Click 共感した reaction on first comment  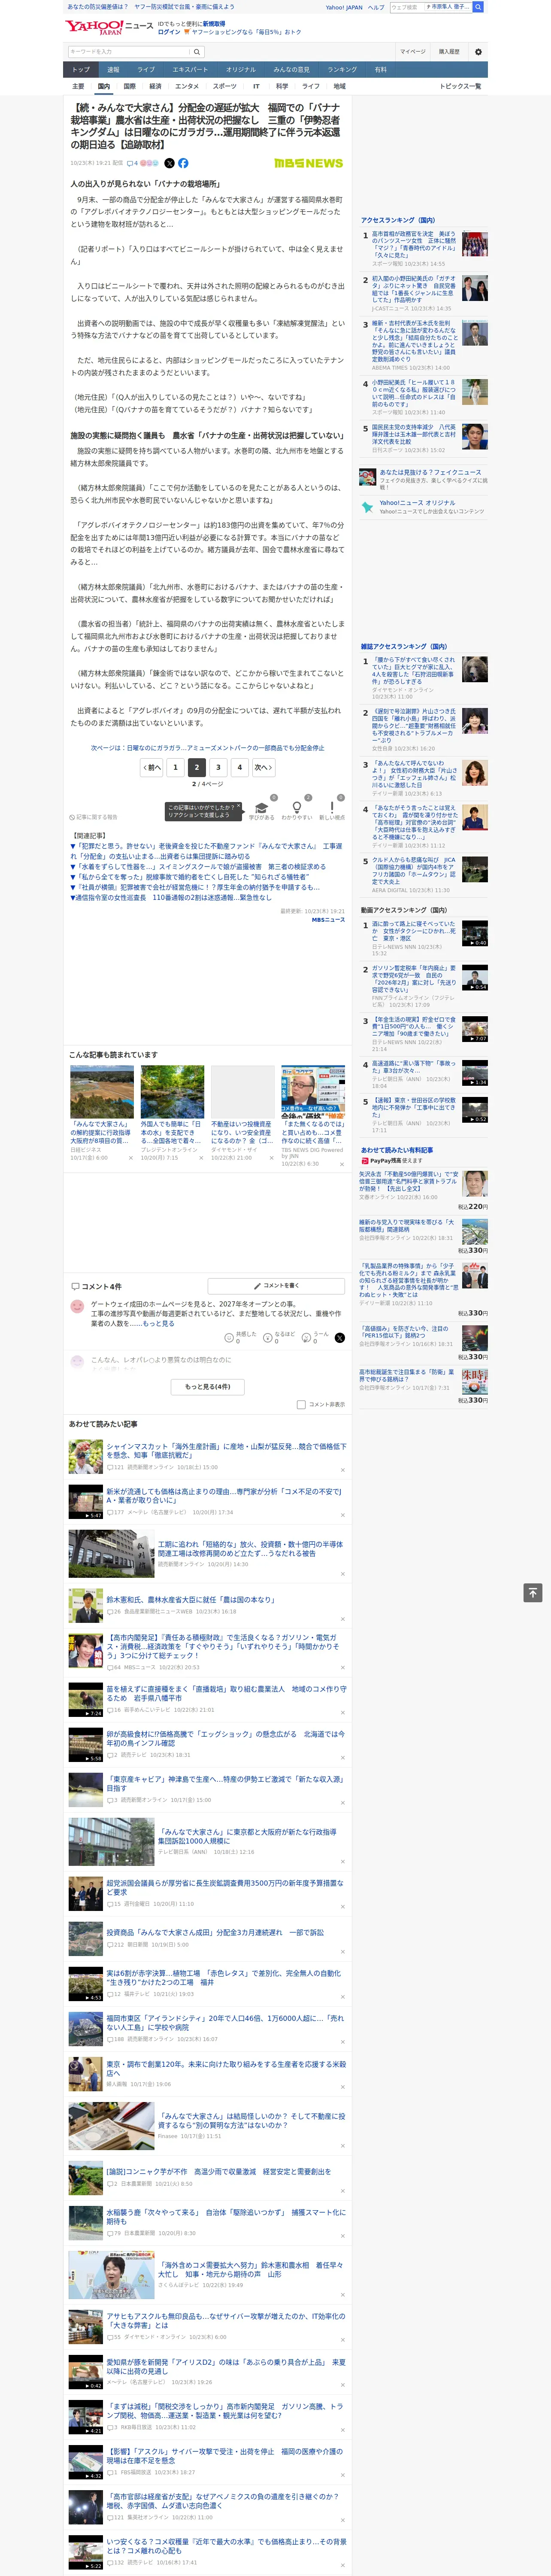tap(239, 1337)
